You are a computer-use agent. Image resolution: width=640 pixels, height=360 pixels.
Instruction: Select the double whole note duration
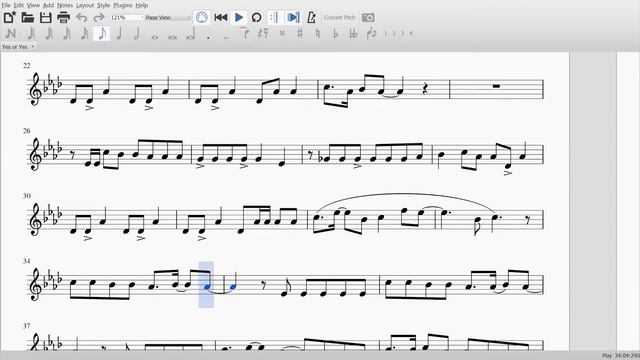click(x=172, y=37)
